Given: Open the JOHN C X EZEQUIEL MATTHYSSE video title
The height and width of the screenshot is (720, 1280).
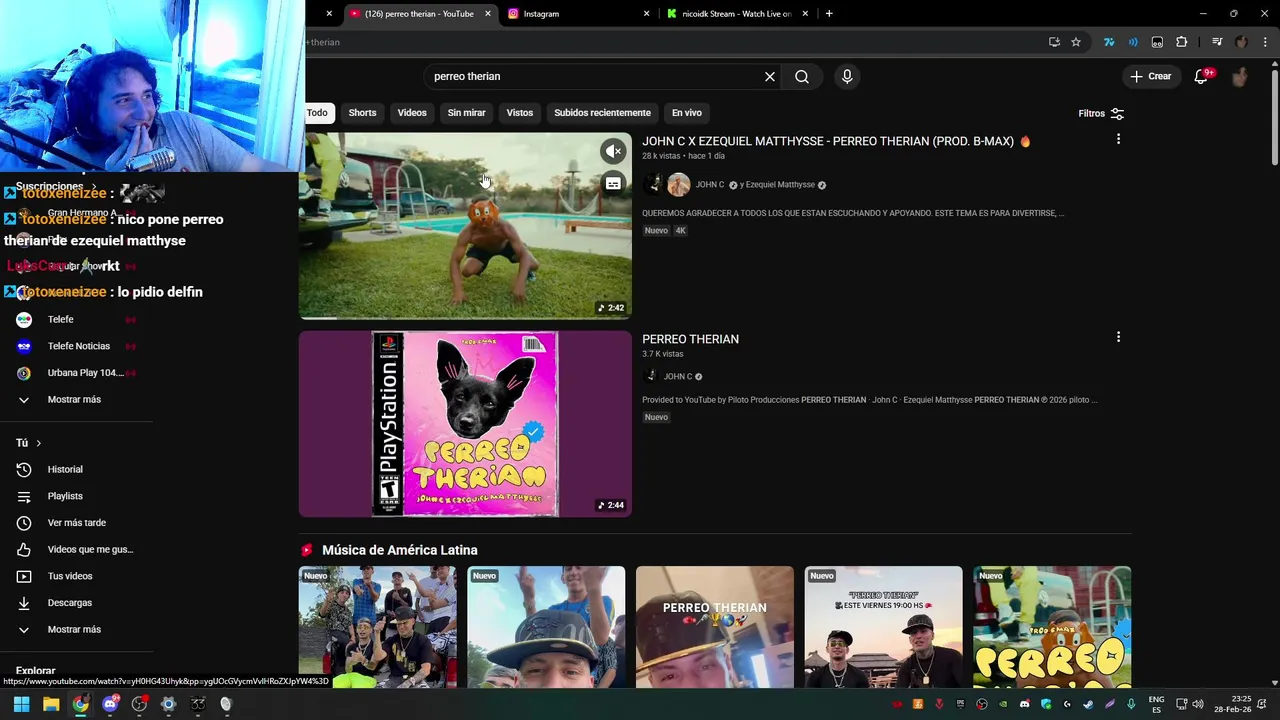Looking at the screenshot, I should pyautogui.click(x=836, y=141).
